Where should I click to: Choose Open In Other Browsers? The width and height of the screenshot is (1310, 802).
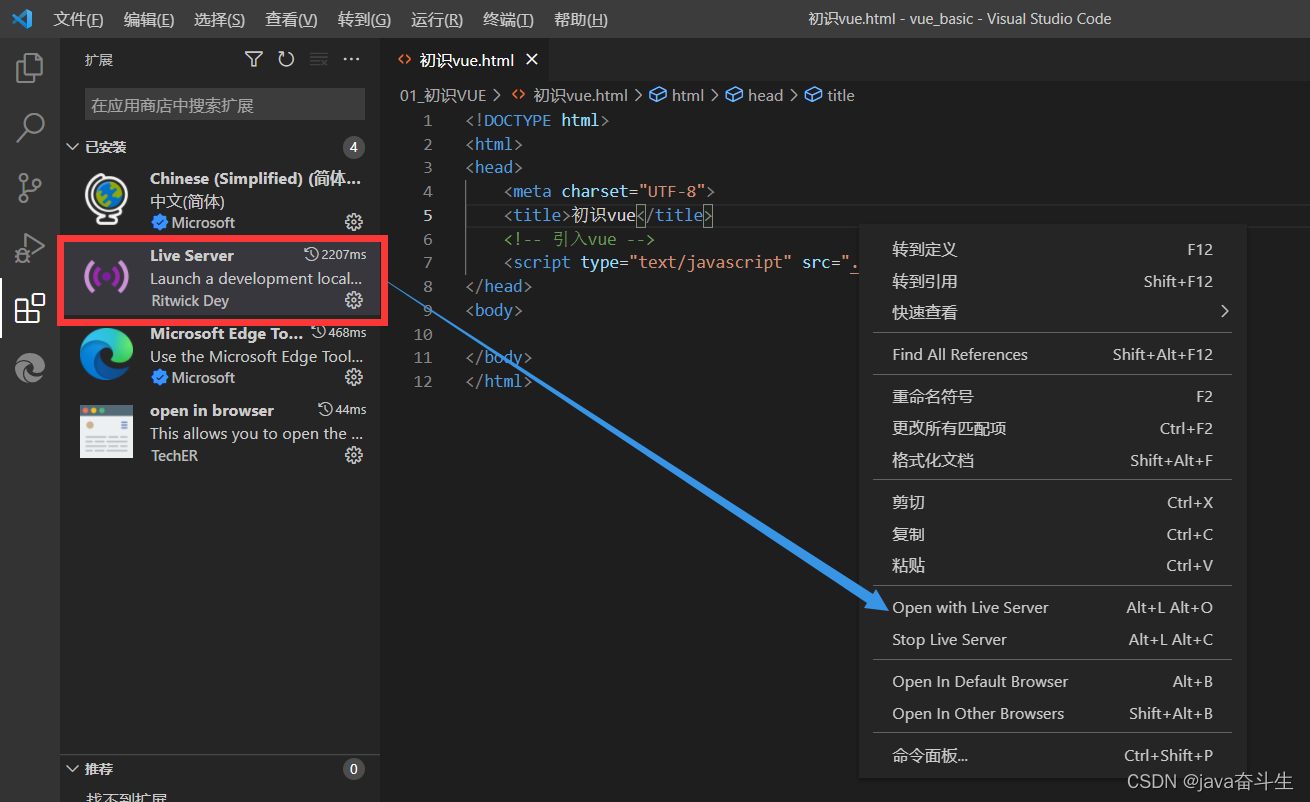click(x=1052, y=713)
